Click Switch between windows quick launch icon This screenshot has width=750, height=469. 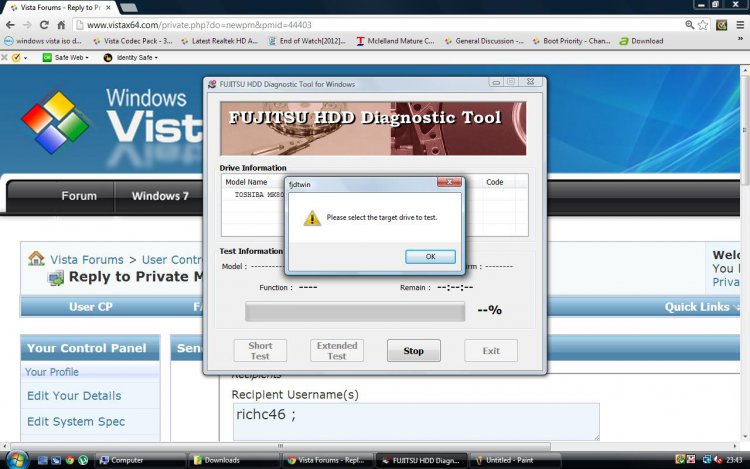[56, 460]
